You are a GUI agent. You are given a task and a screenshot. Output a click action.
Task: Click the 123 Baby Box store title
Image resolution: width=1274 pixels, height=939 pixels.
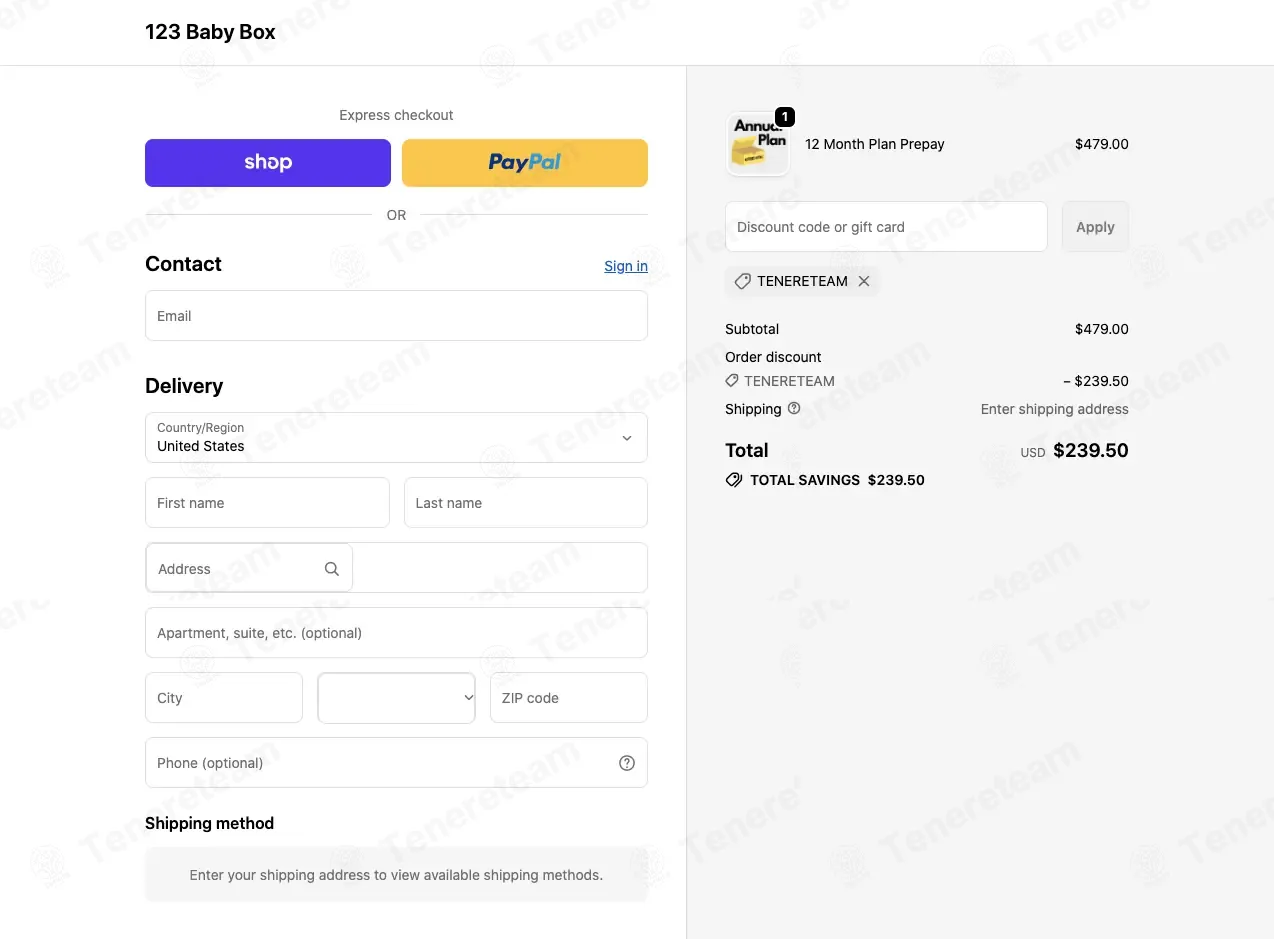click(x=210, y=32)
